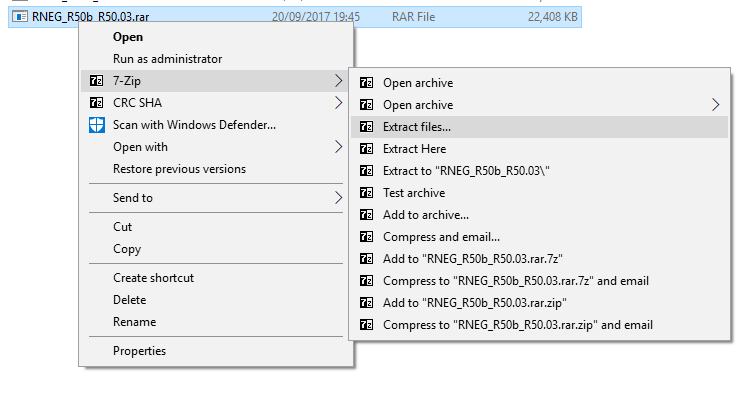Image resolution: width=743 pixels, height=396 pixels.
Task: Click Open archive entry with submenu
Action: (539, 104)
